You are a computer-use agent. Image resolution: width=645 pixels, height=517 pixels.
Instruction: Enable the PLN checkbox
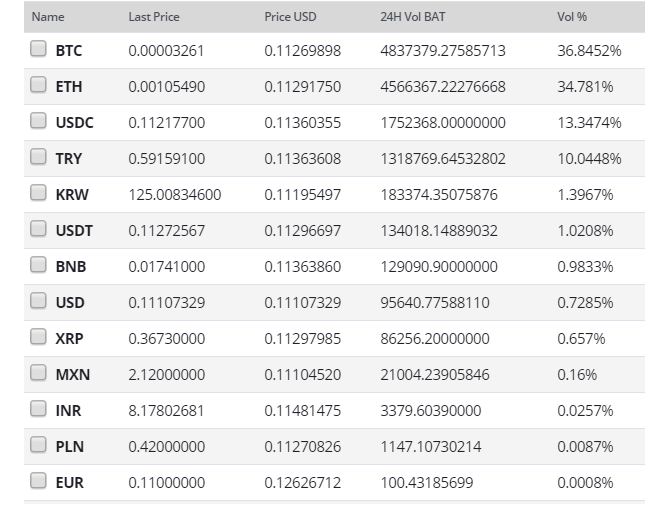pyautogui.click(x=38, y=445)
